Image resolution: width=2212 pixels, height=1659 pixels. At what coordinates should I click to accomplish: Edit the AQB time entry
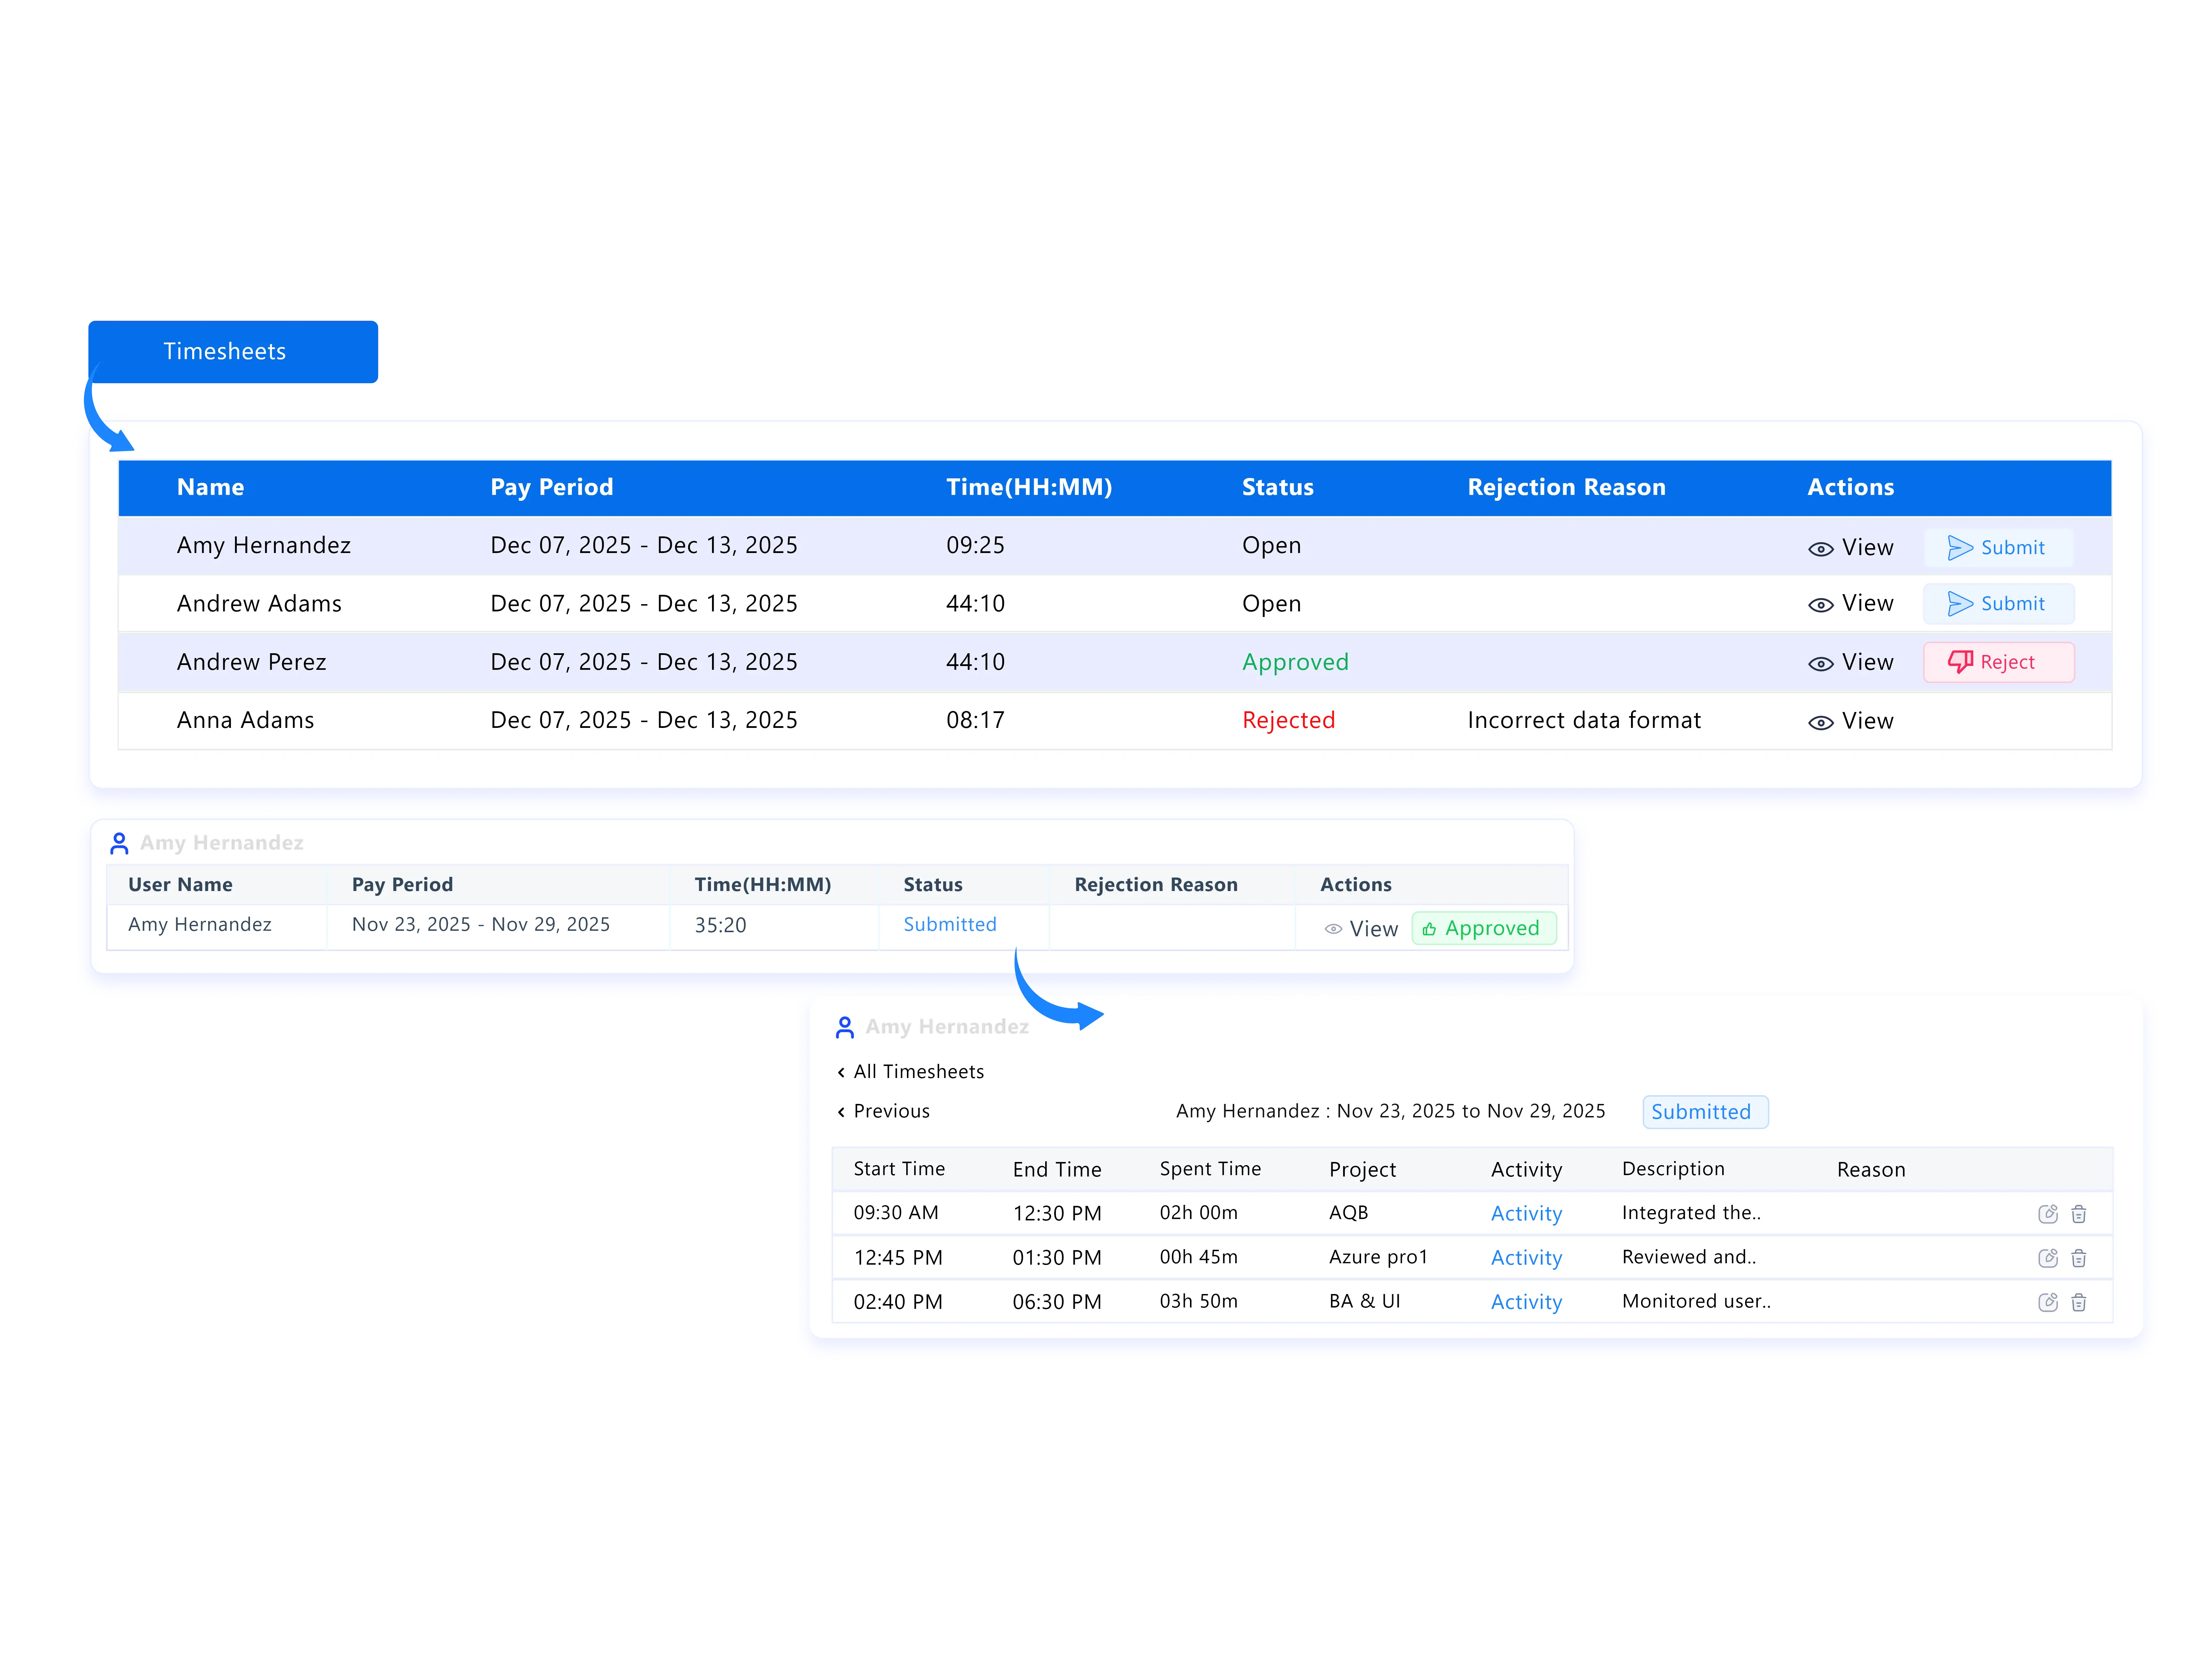point(2047,1213)
